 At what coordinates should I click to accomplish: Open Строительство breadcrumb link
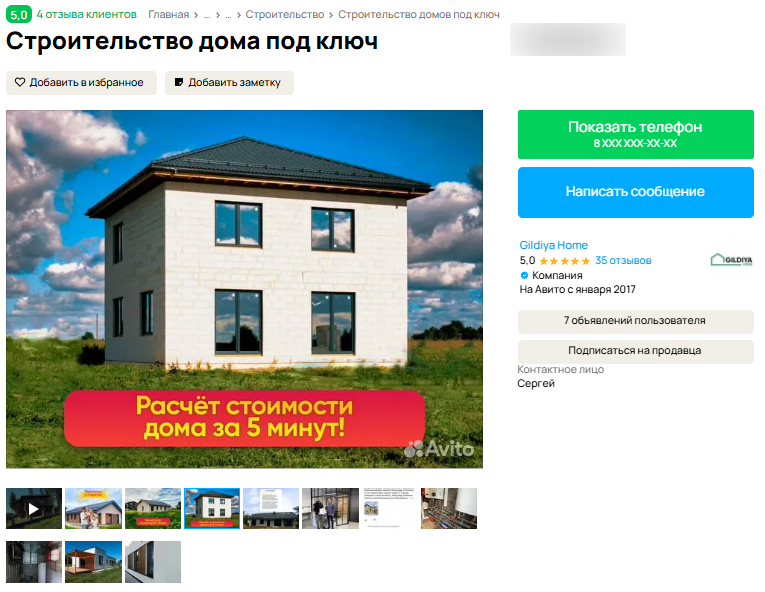point(284,15)
